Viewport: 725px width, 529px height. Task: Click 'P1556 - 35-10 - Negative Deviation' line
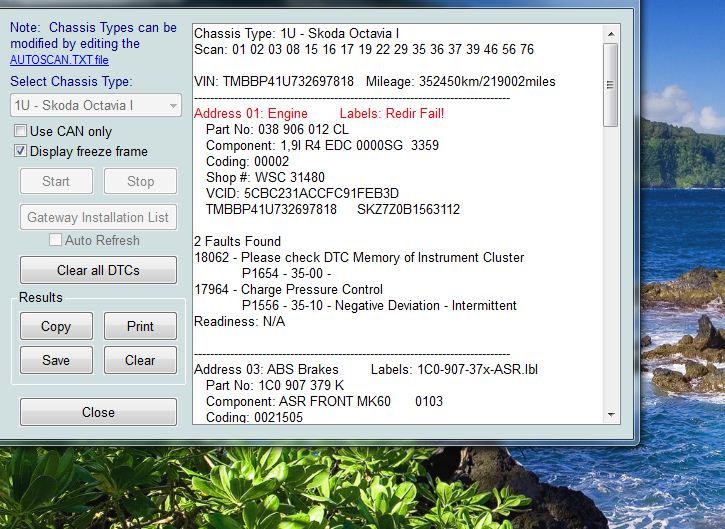379,306
